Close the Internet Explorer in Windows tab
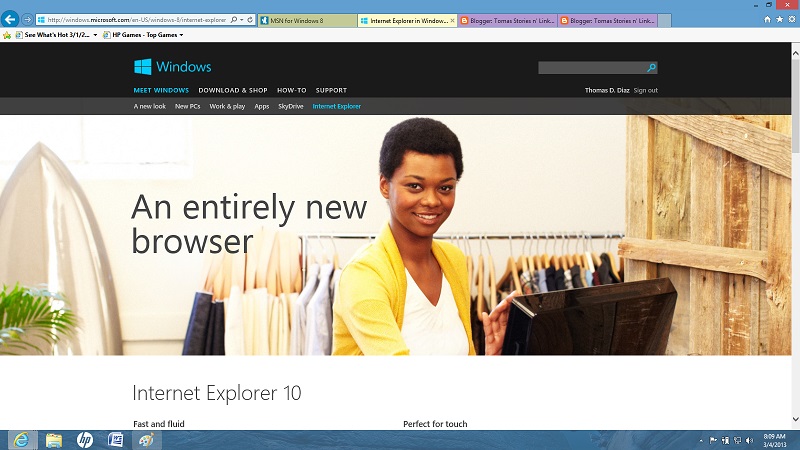 click(x=452, y=20)
